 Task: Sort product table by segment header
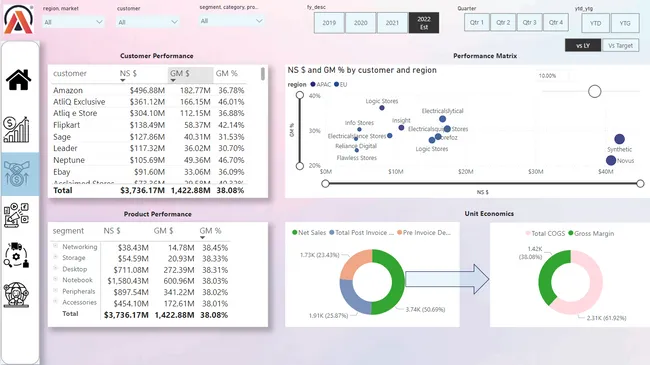click(68, 231)
